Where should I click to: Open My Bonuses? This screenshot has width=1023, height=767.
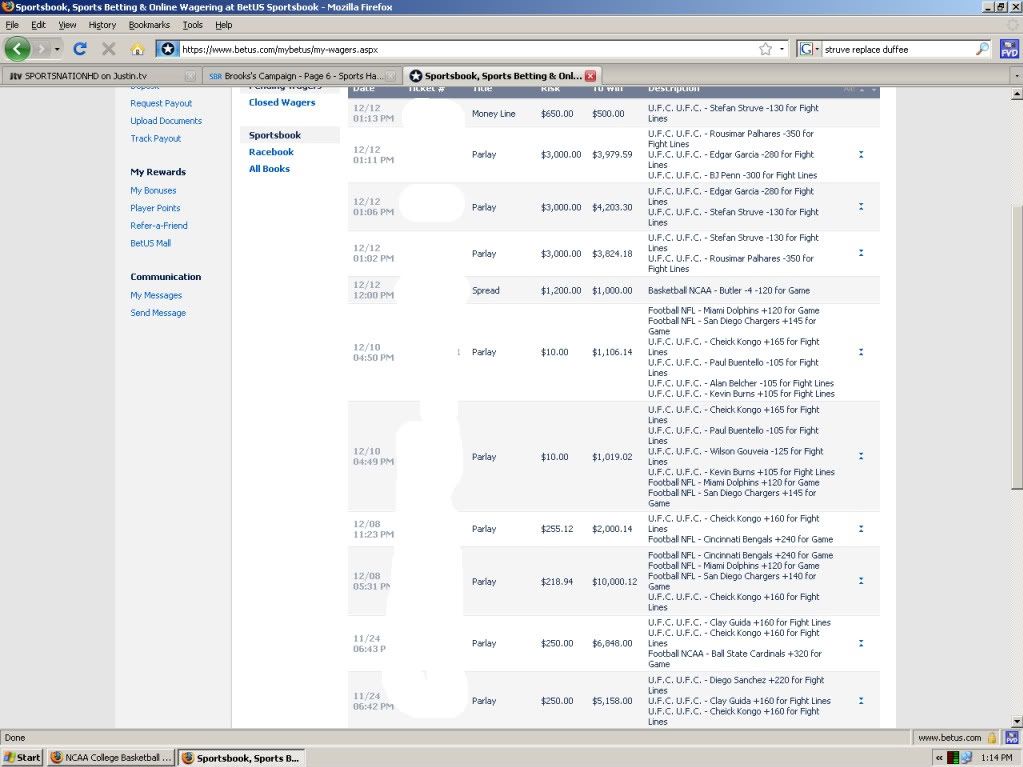(x=153, y=190)
